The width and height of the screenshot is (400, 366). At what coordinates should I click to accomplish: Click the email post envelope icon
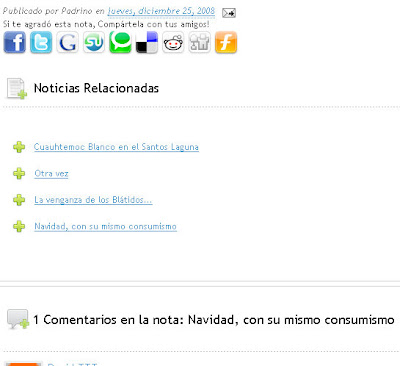coord(229,13)
